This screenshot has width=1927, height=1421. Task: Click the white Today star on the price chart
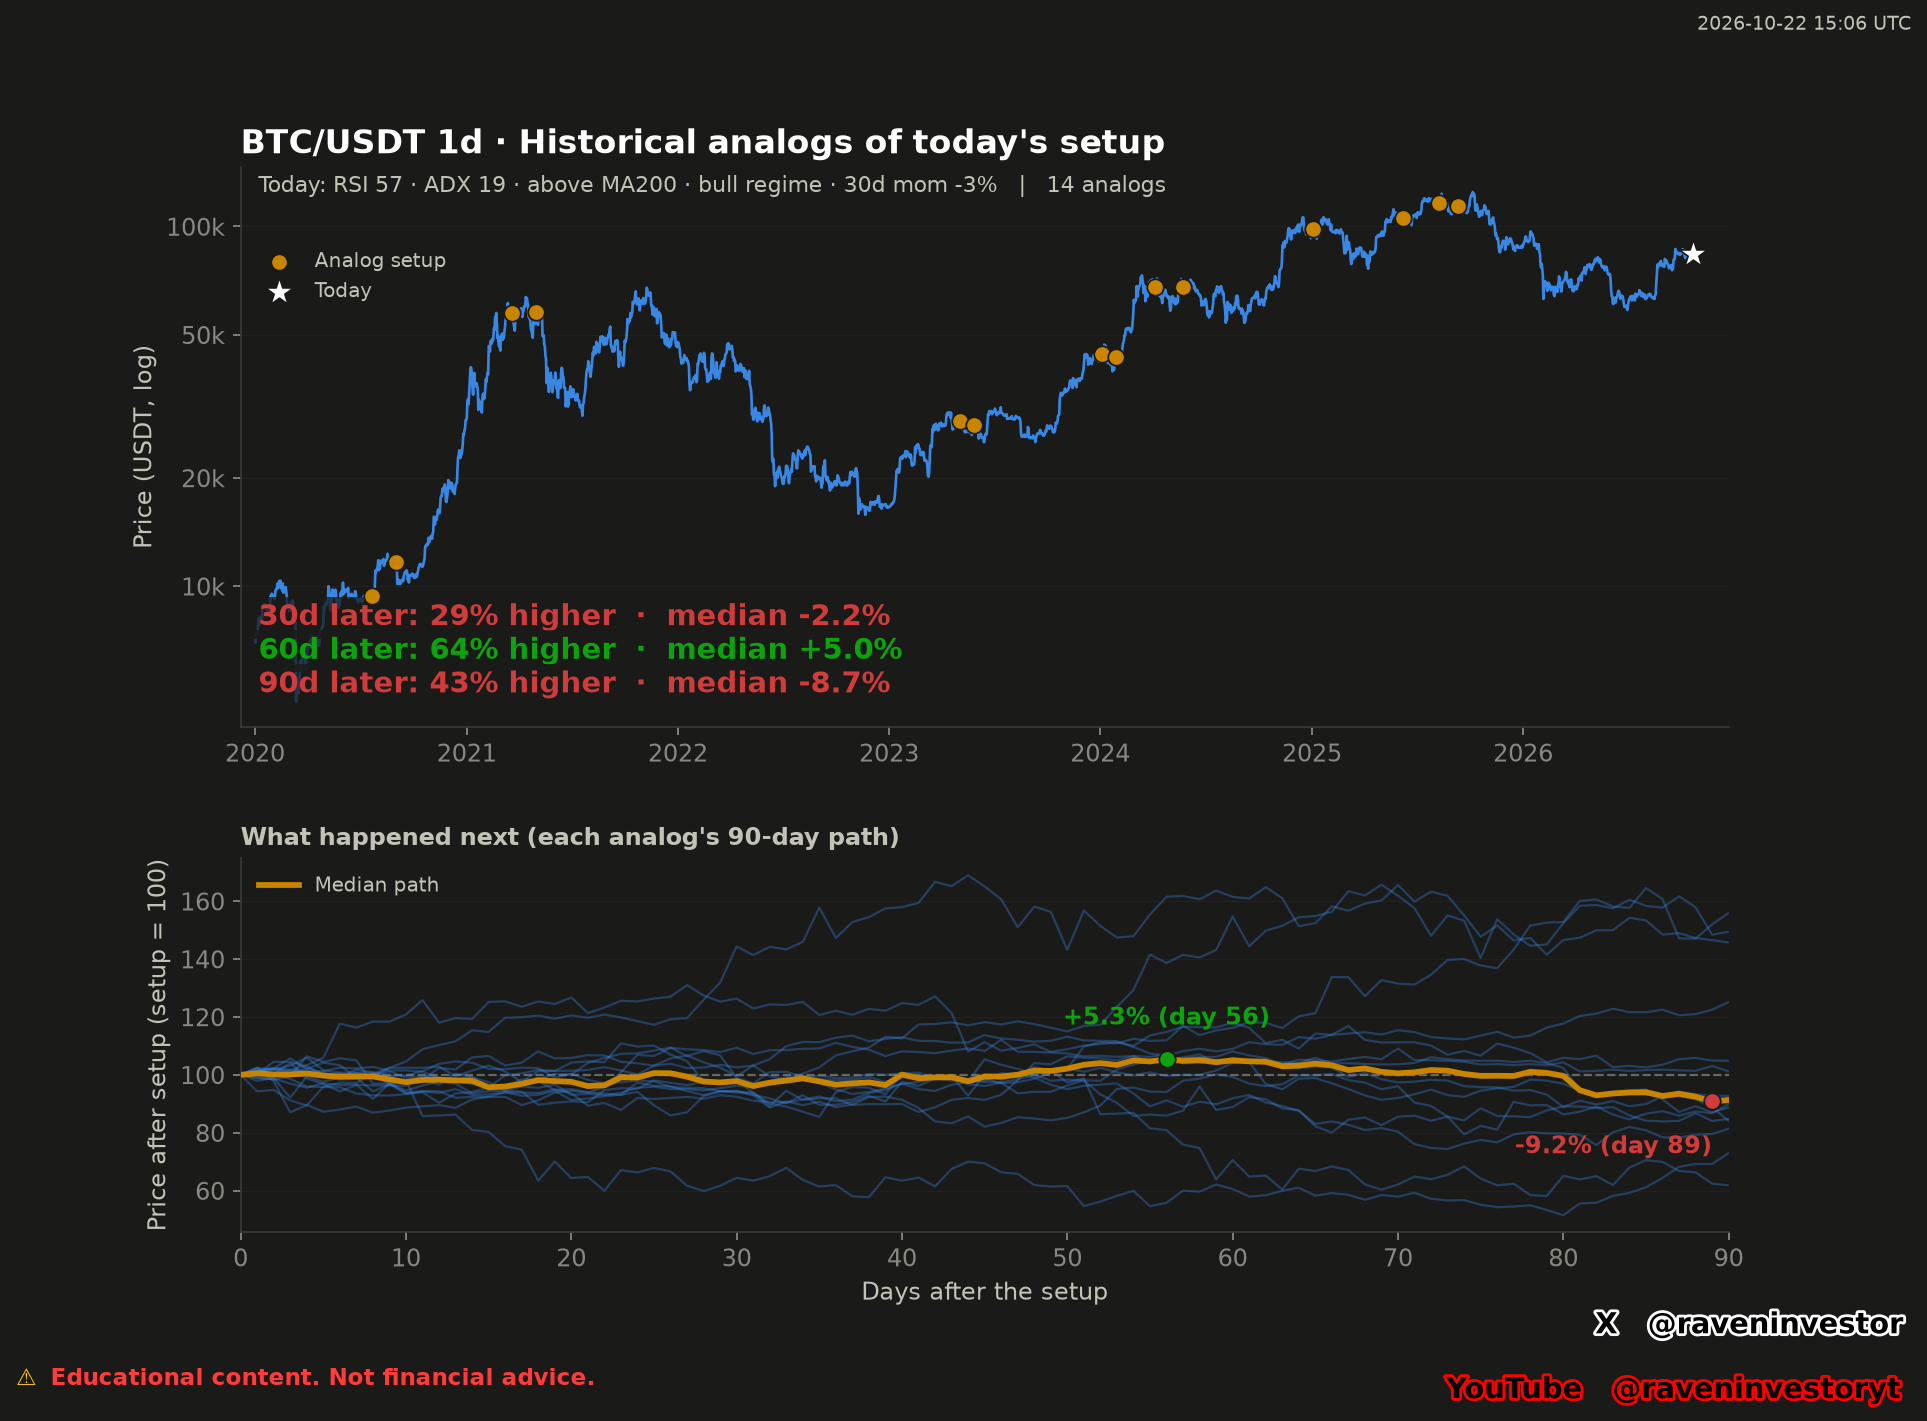pyautogui.click(x=1693, y=254)
